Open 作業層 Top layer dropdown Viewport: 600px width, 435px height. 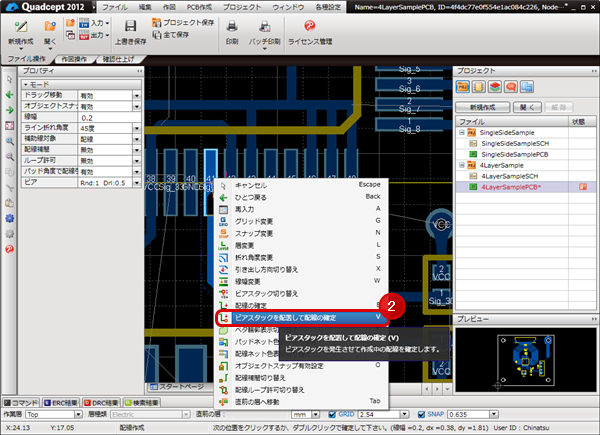pyautogui.click(x=78, y=414)
